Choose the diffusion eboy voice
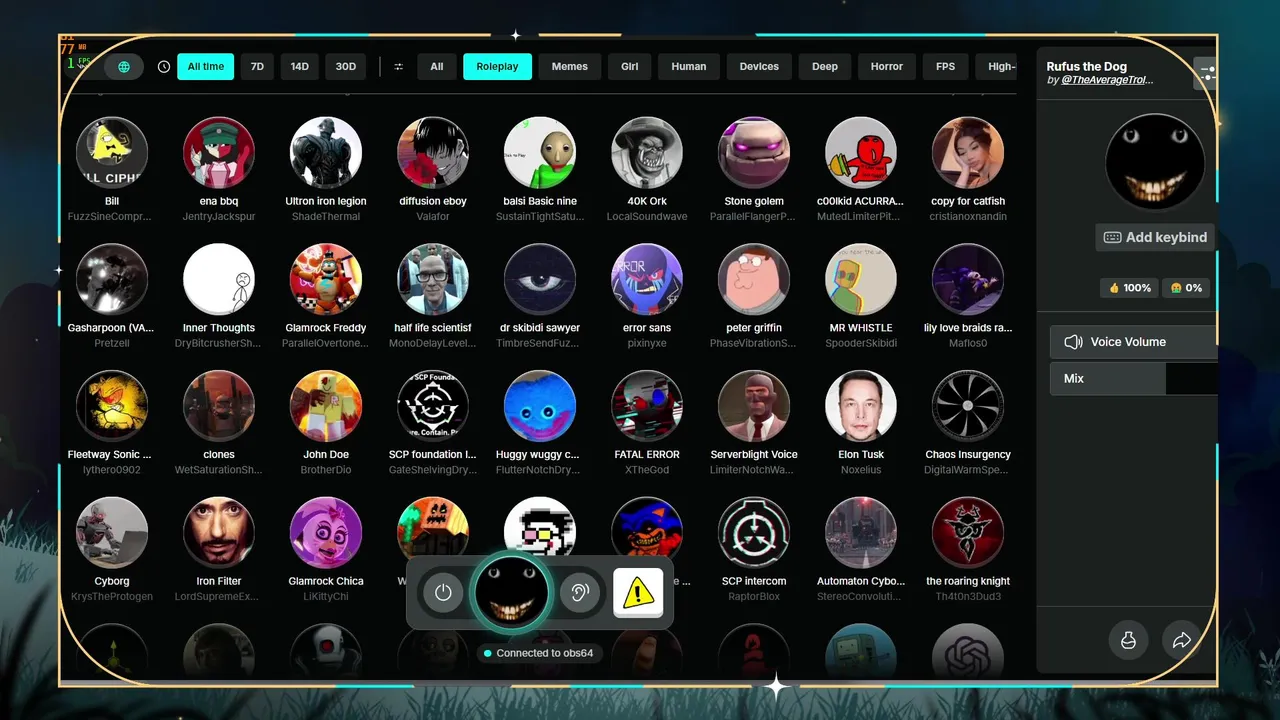The height and width of the screenshot is (720, 1280). 433,153
